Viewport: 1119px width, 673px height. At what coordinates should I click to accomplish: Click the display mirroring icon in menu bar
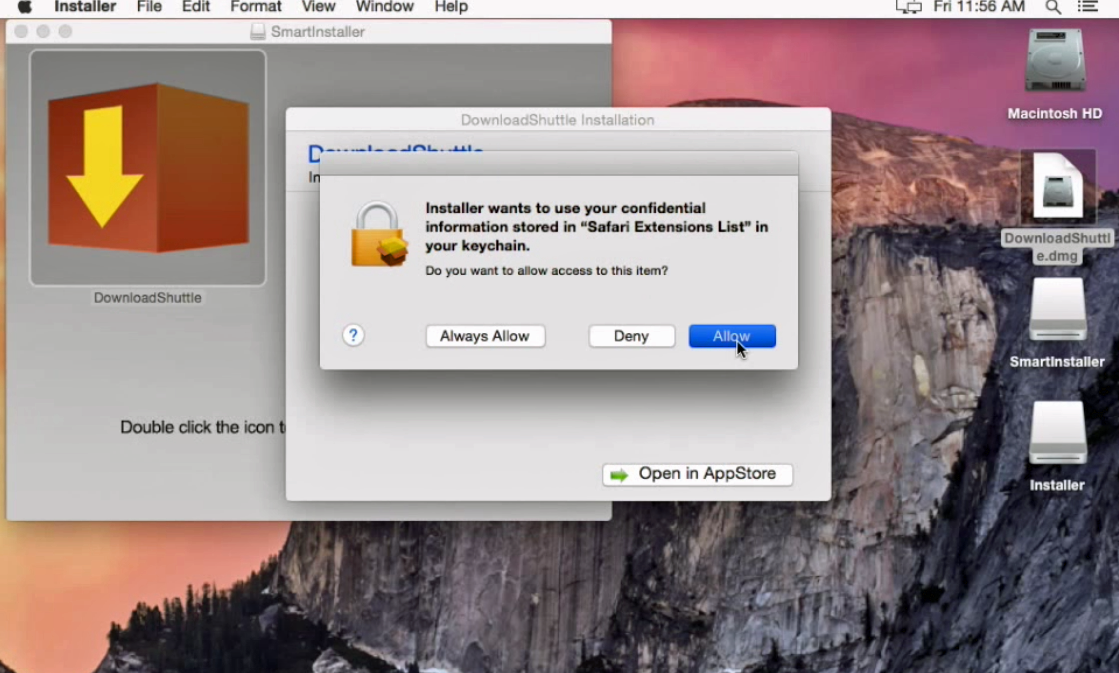(908, 7)
